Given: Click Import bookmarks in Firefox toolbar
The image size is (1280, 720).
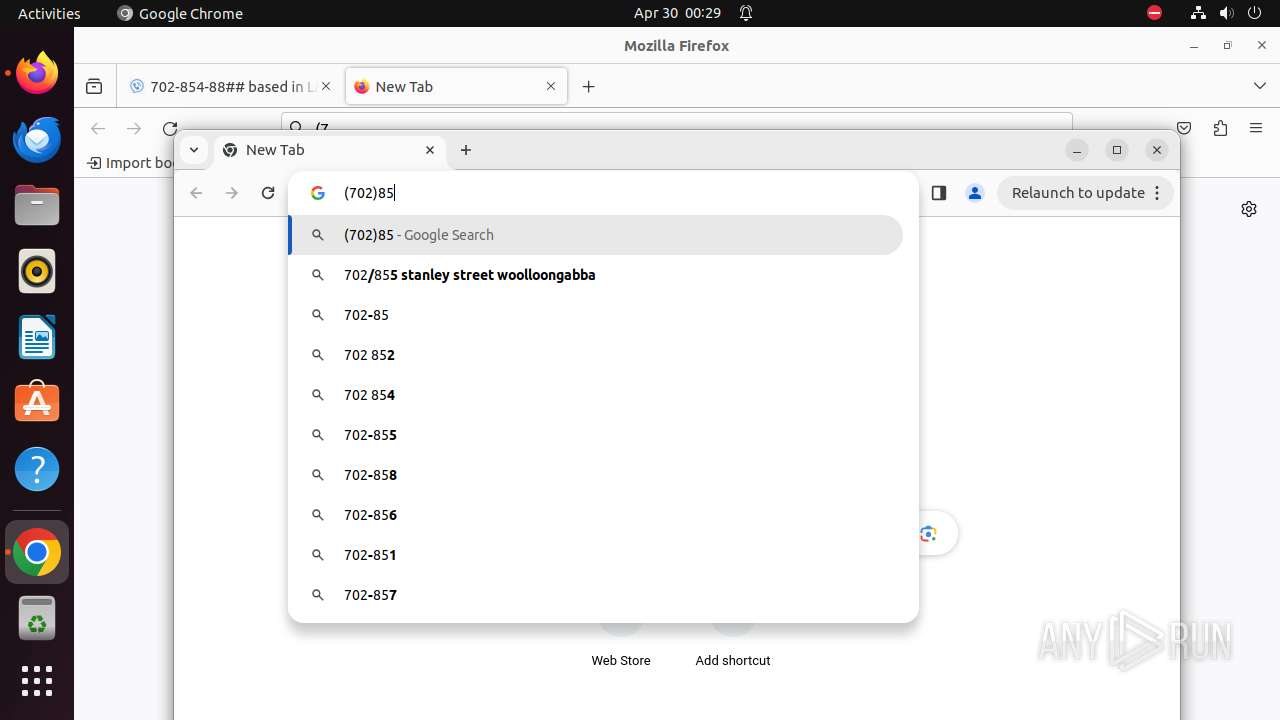Looking at the screenshot, I should click(x=130, y=163).
